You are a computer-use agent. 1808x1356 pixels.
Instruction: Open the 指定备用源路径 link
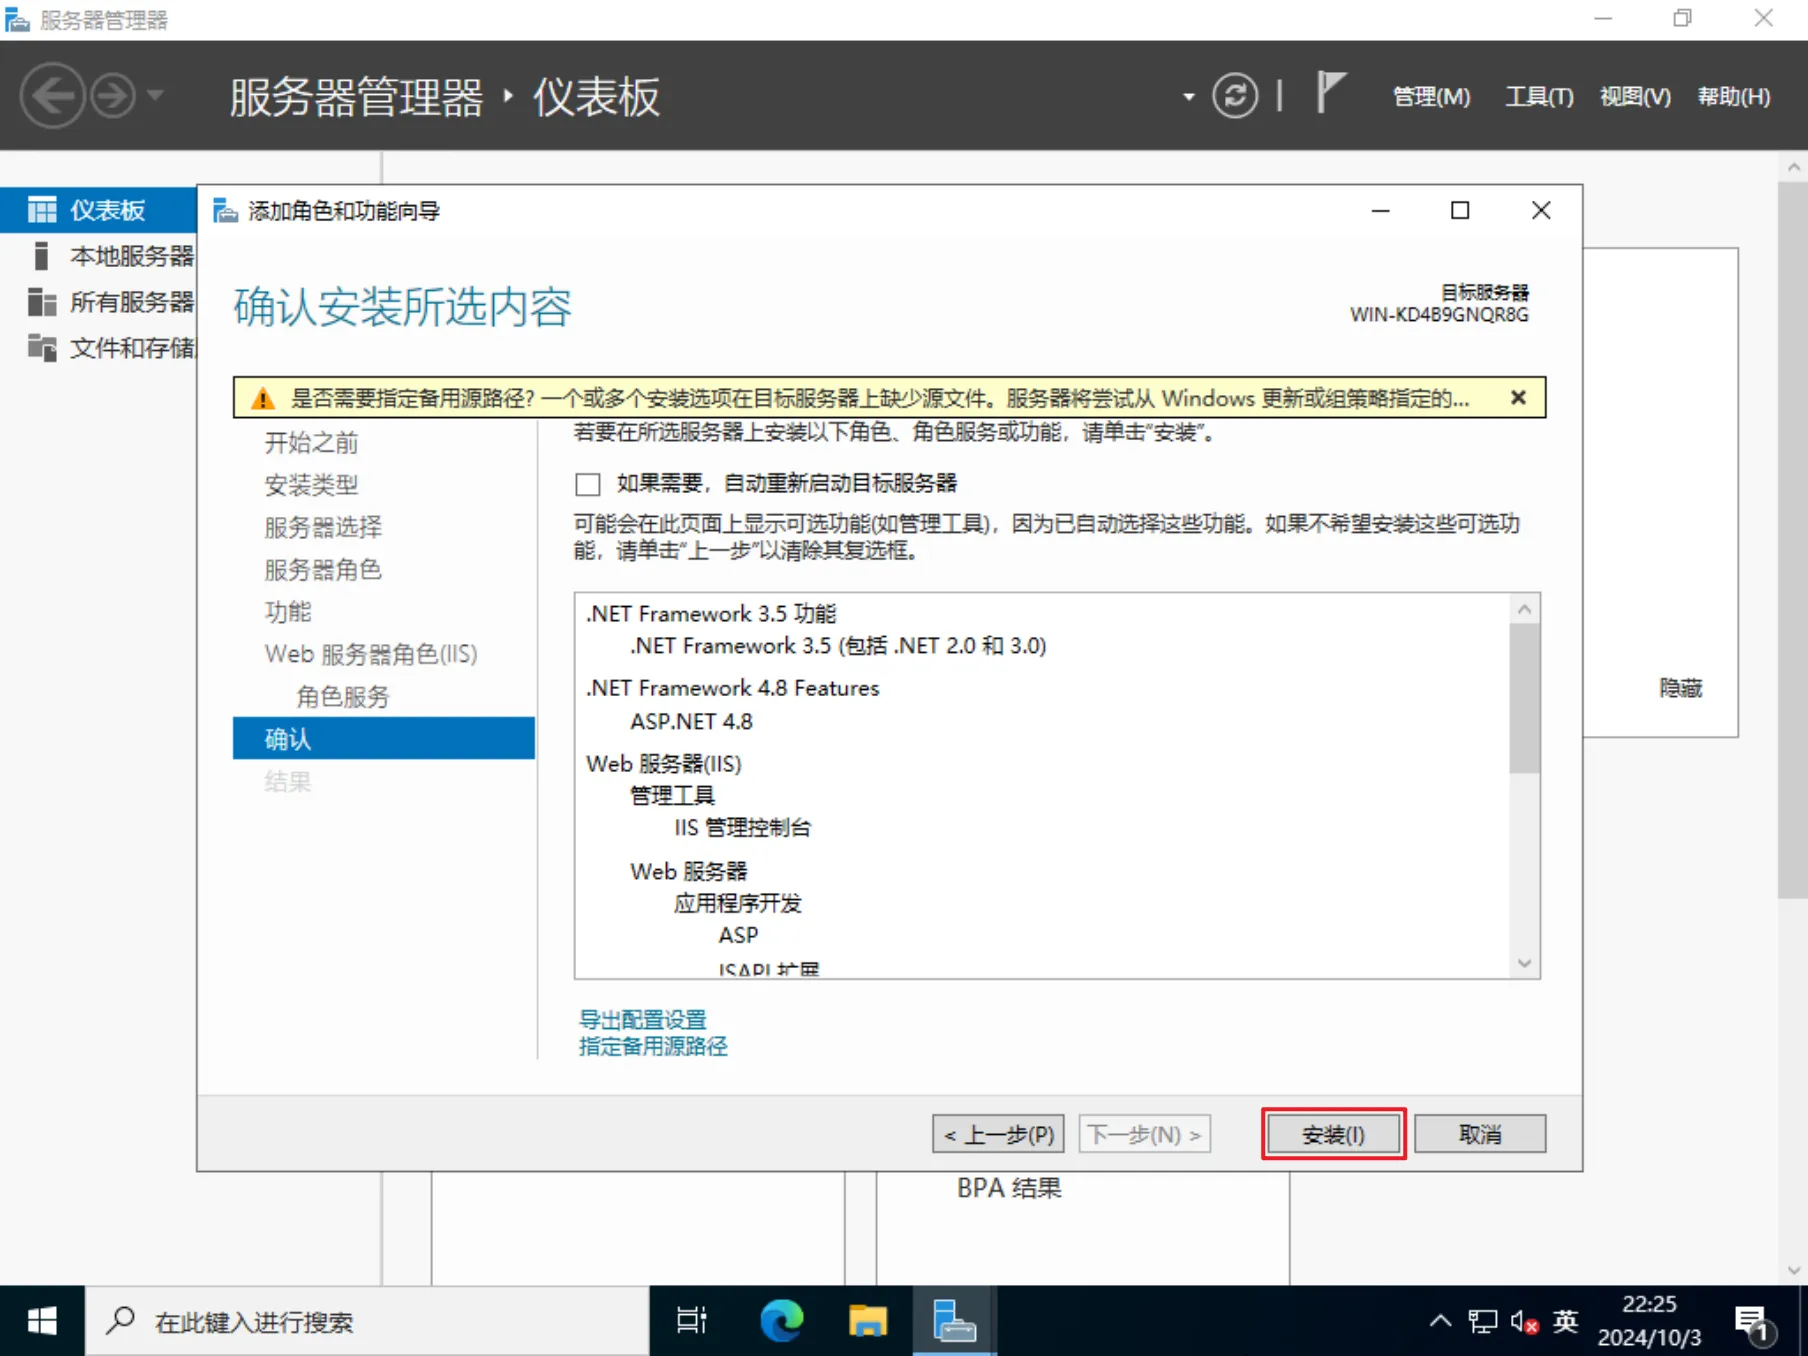653,1047
